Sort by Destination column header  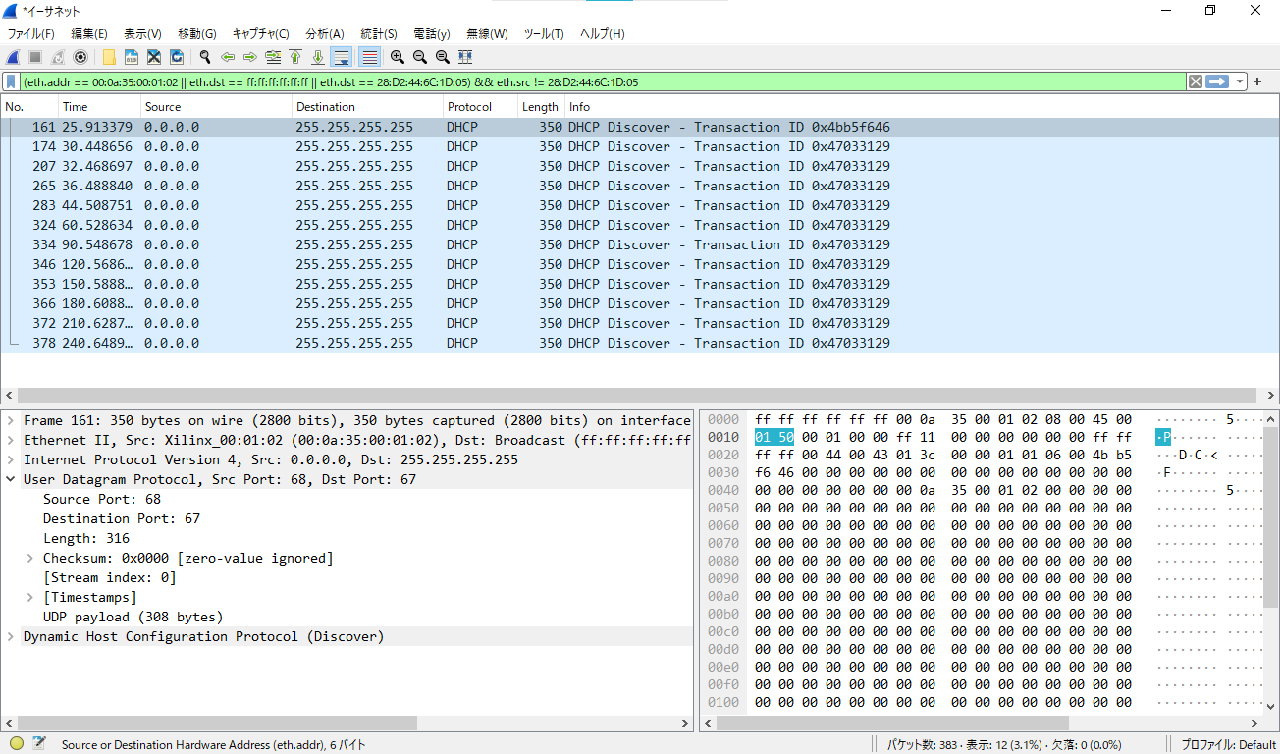368,107
